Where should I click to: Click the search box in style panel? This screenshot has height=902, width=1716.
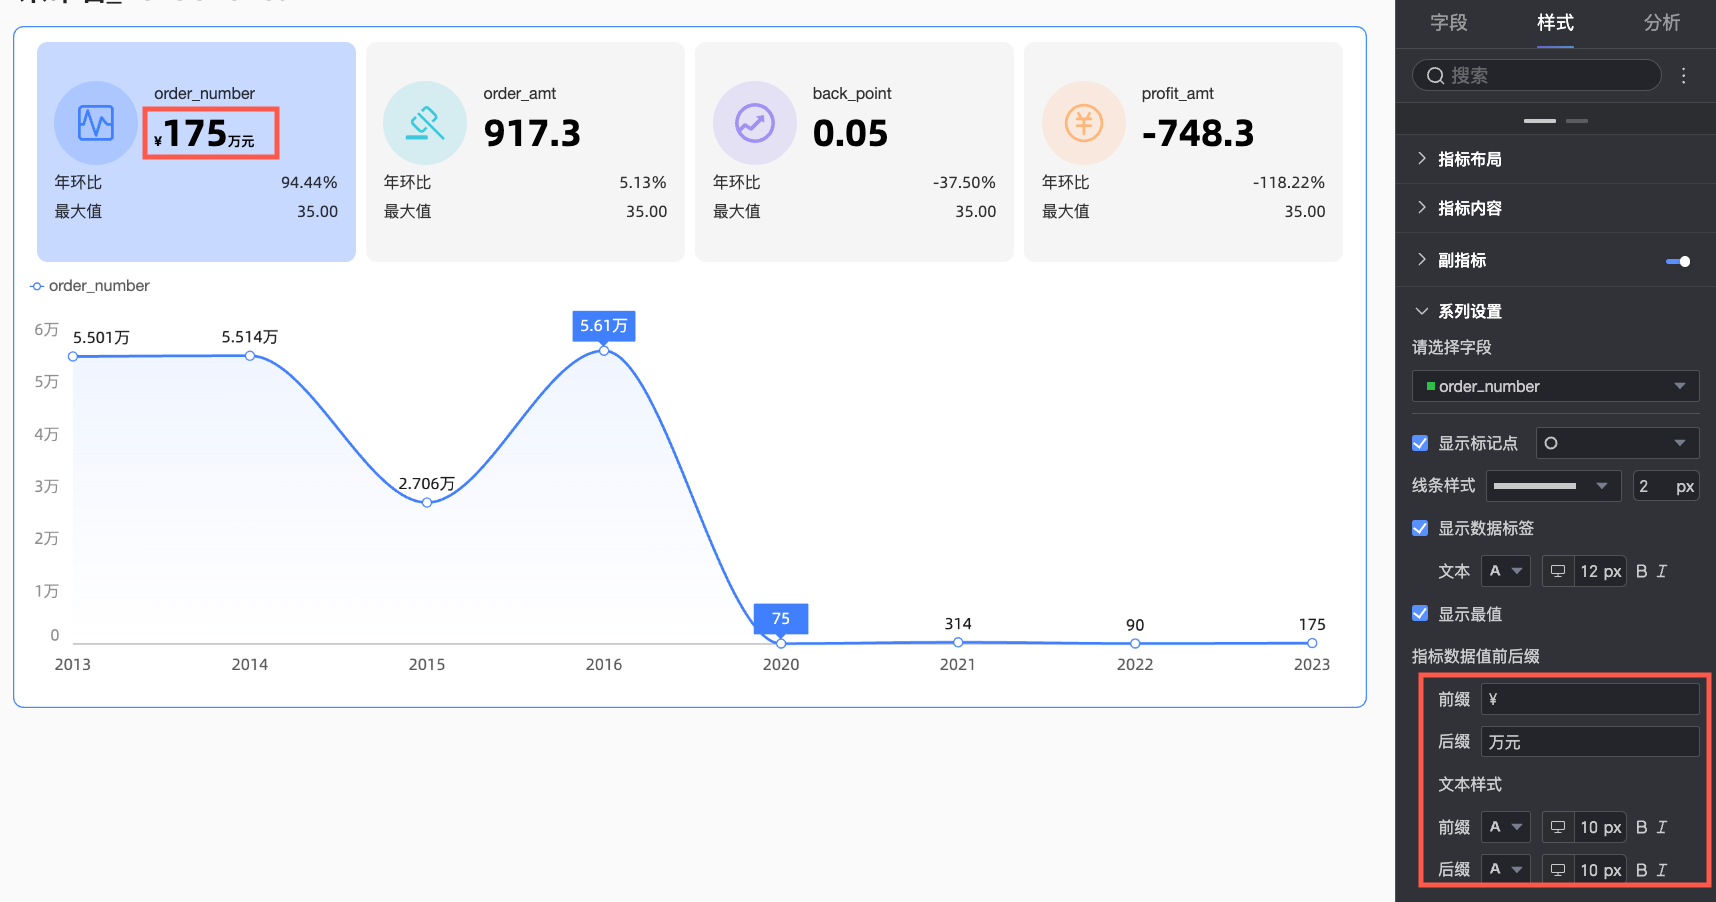tap(1537, 76)
